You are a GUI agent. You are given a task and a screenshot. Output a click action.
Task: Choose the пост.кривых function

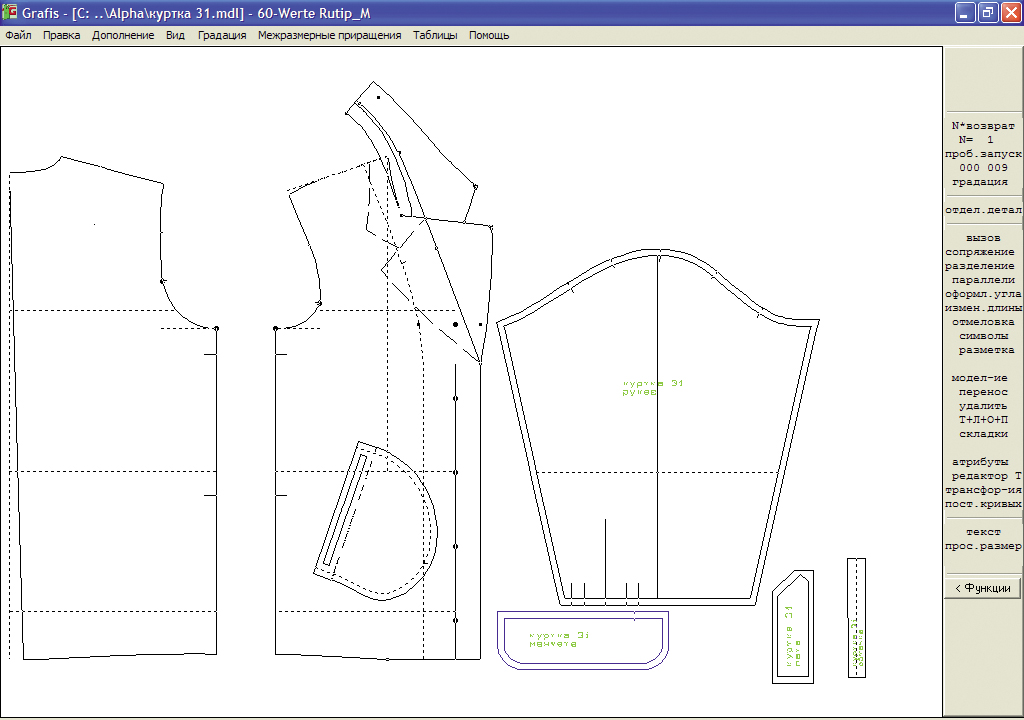[x=983, y=504]
